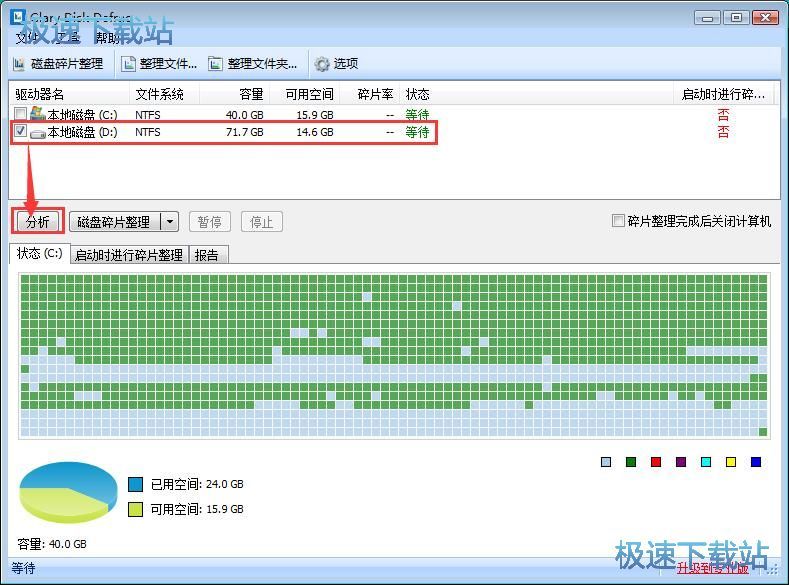Screen dimensions: 789x585
Task: Click the light blue legend swatch
Action: pyautogui.click(x=606, y=462)
